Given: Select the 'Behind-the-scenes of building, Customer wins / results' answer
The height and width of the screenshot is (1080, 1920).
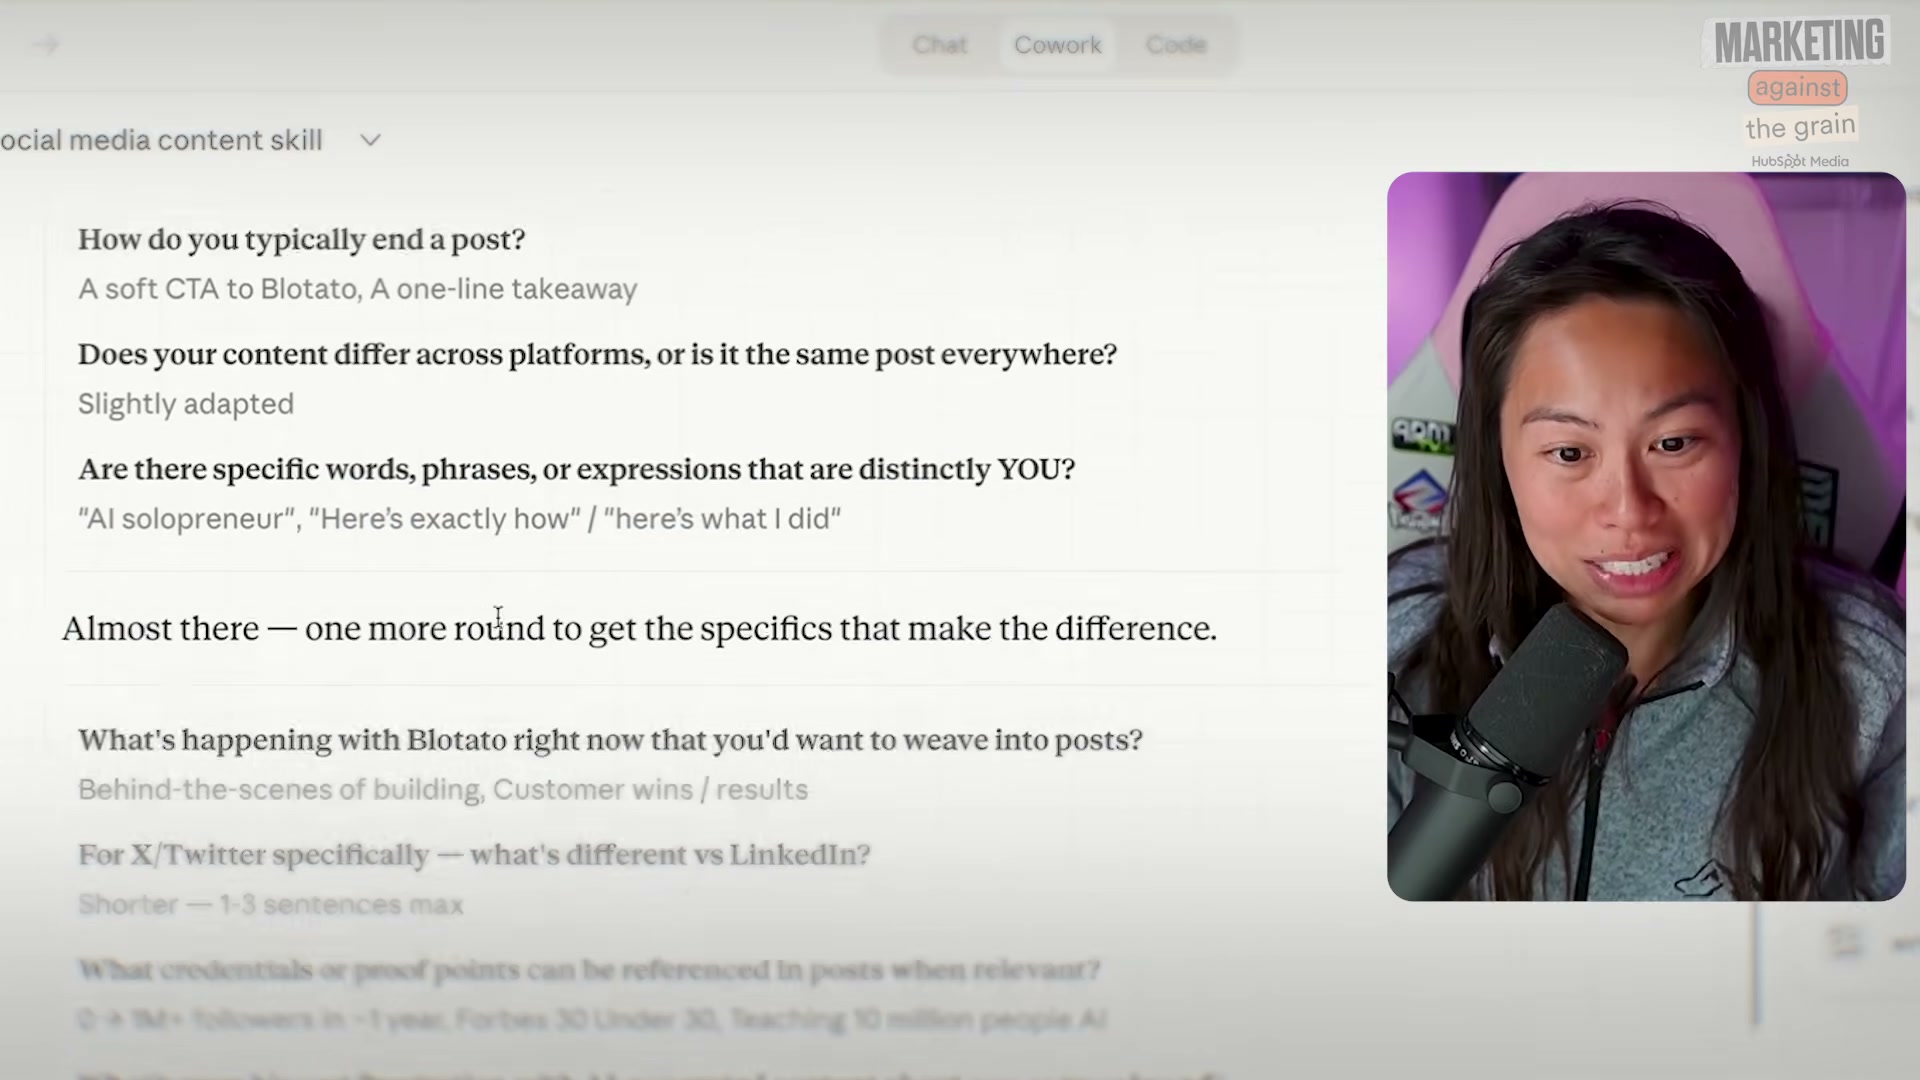Looking at the screenshot, I should tap(443, 789).
